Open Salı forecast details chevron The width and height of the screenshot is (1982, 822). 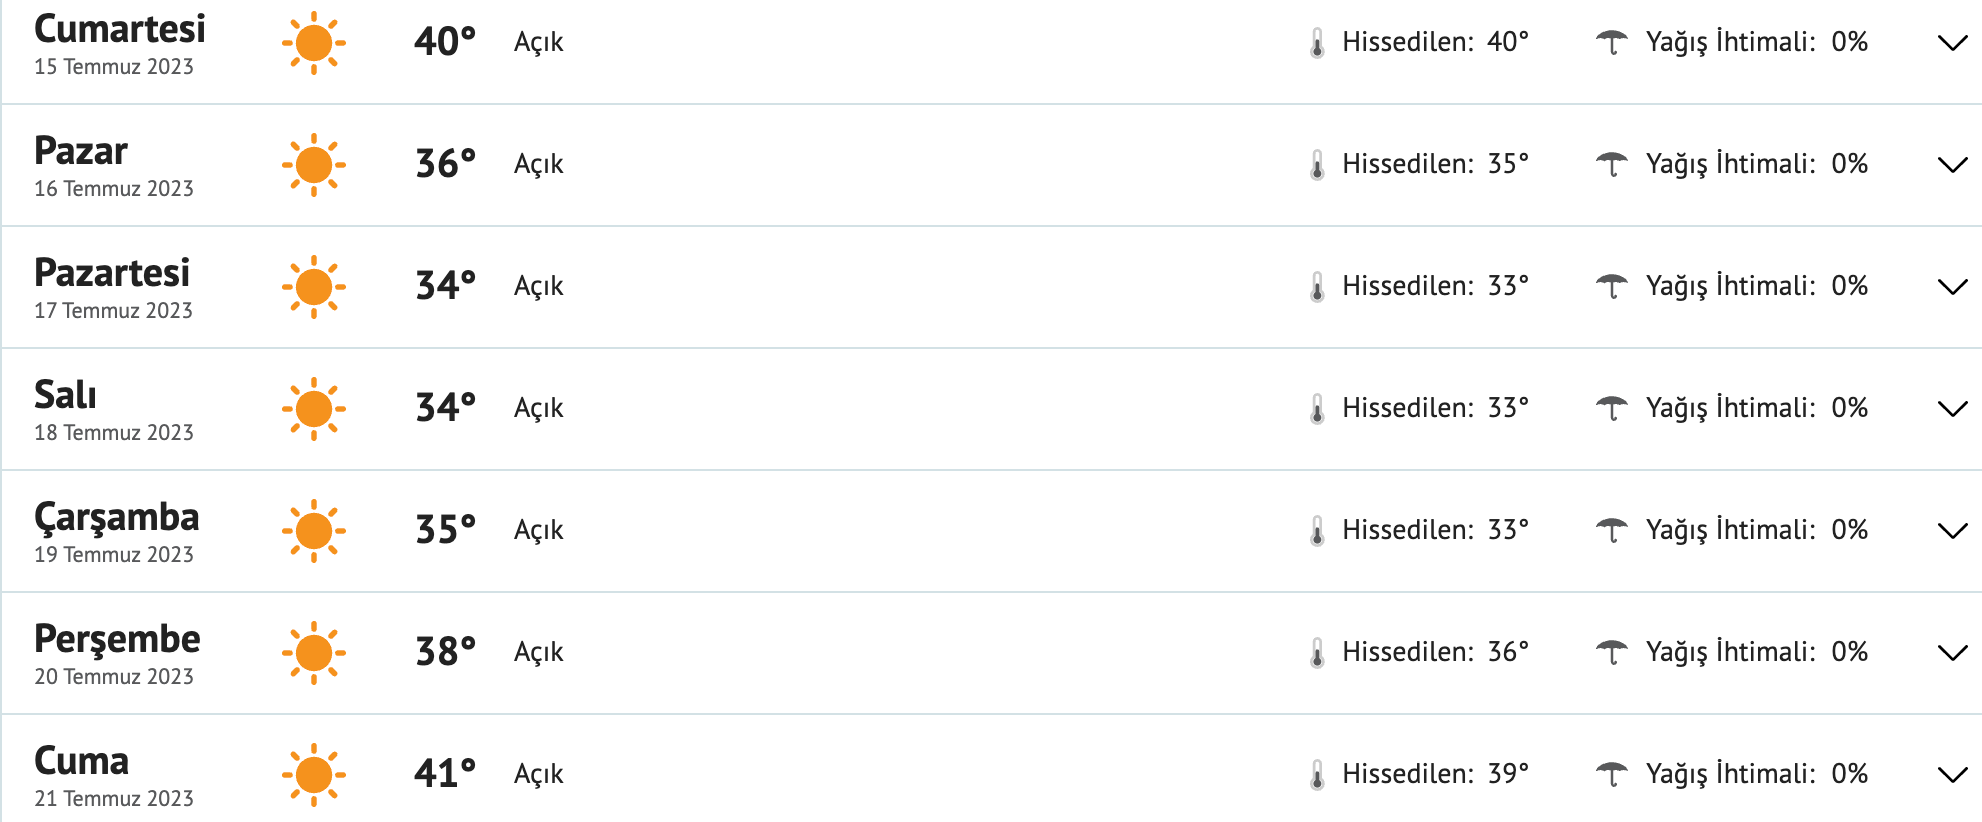(1952, 409)
